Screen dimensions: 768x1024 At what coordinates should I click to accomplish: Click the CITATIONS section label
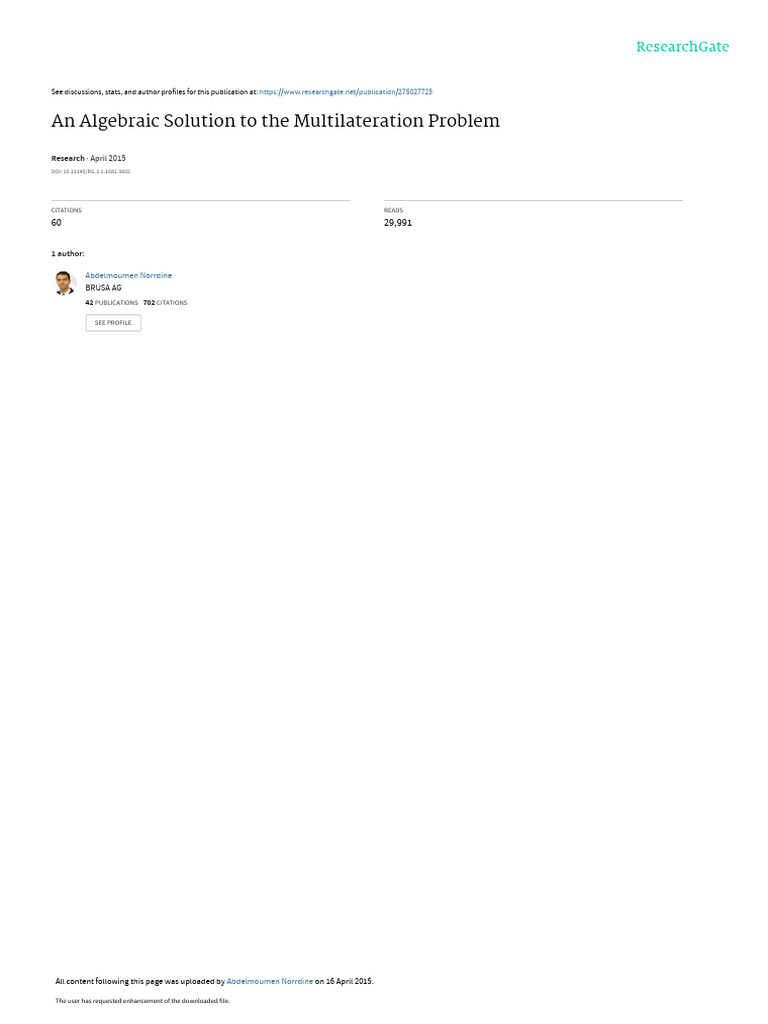67,210
